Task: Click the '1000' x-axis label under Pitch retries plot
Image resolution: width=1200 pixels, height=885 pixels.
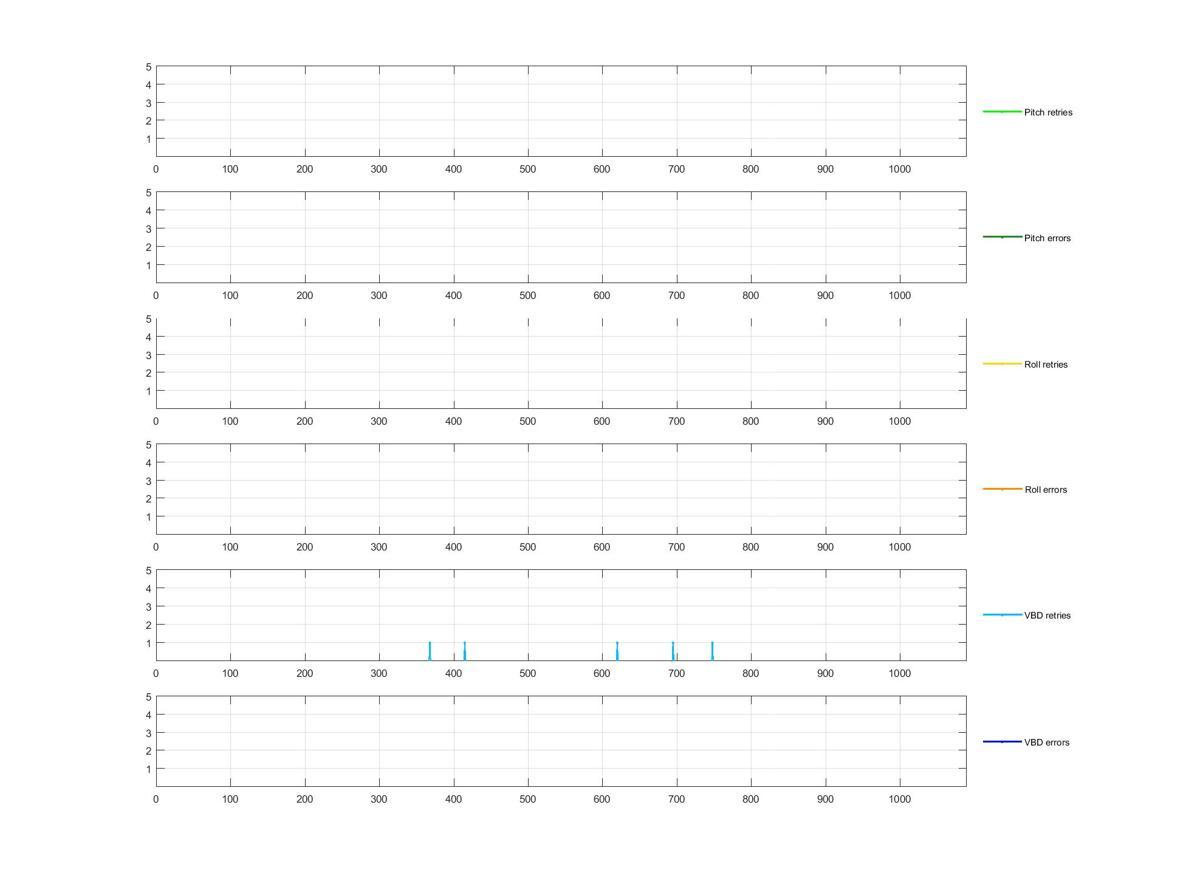Action: click(x=900, y=170)
